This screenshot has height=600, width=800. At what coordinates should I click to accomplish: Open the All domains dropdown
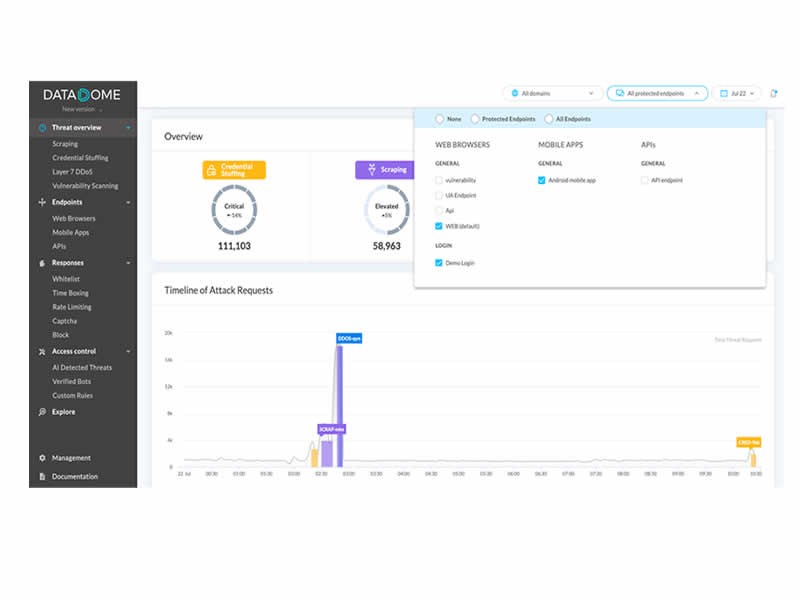(x=551, y=93)
